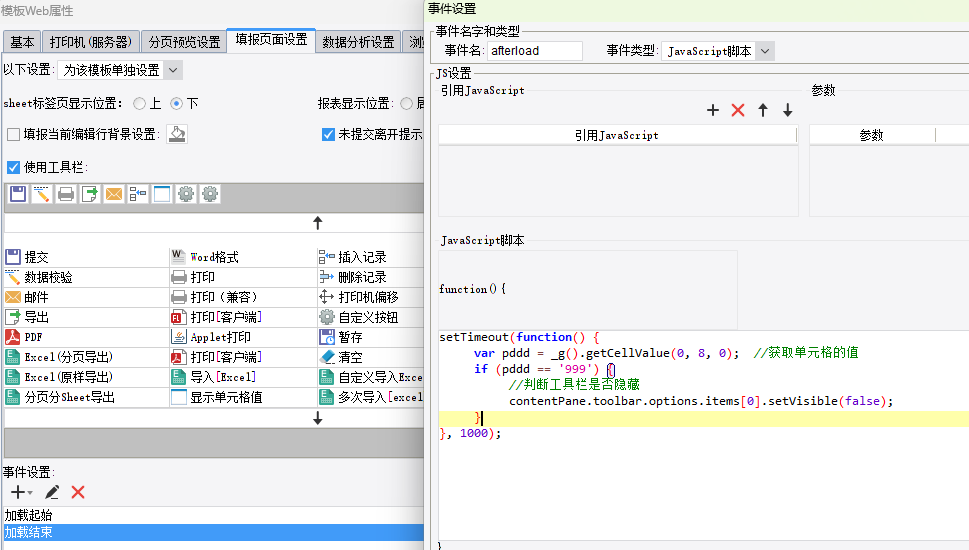969x550 pixels.
Task: Choose the 自定义按钮 item
Action: 359,317
